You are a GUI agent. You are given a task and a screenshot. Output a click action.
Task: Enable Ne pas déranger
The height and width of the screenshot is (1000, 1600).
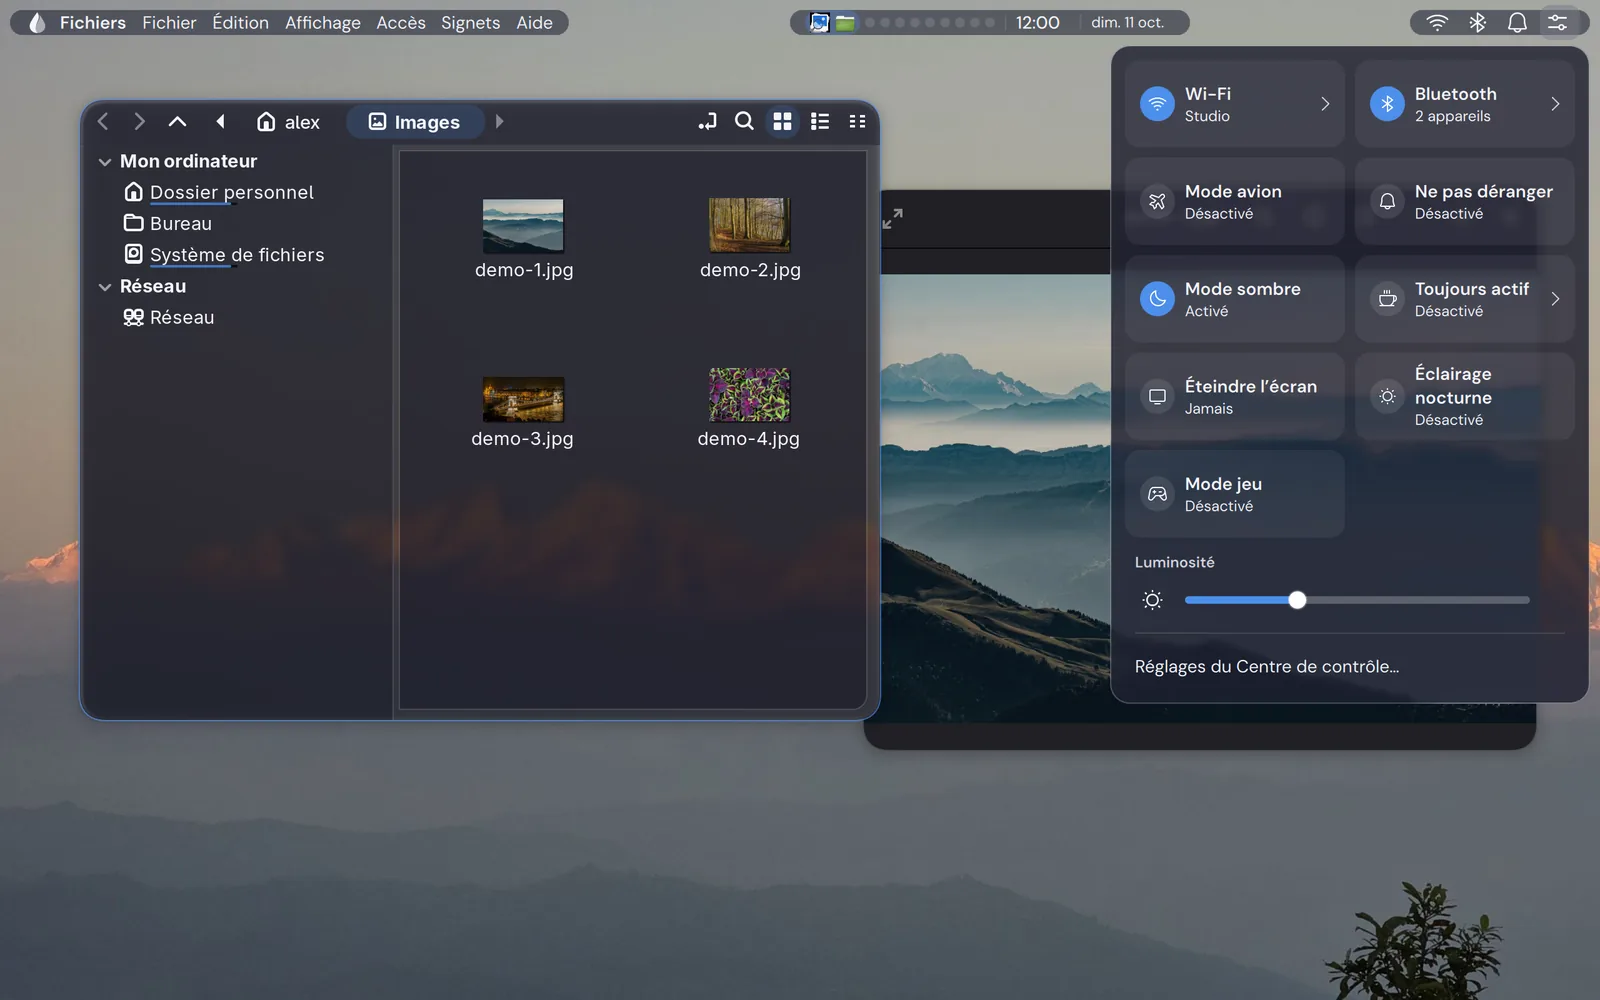coord(1464,201)
